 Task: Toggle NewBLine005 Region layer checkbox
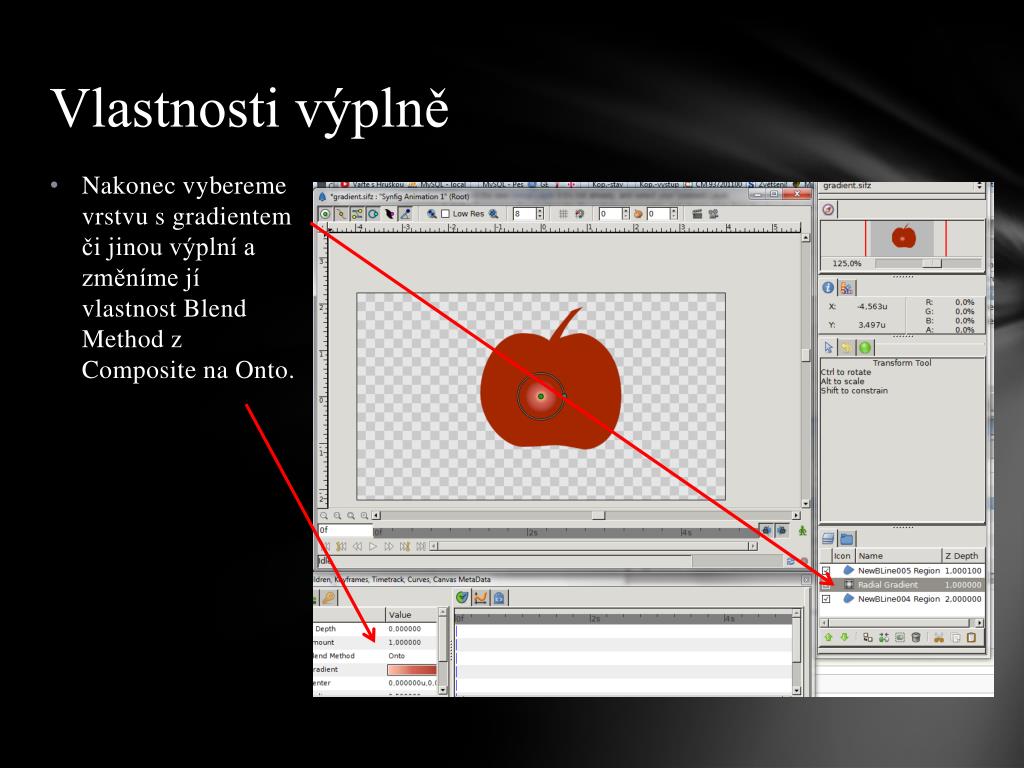tap(826, 571)
